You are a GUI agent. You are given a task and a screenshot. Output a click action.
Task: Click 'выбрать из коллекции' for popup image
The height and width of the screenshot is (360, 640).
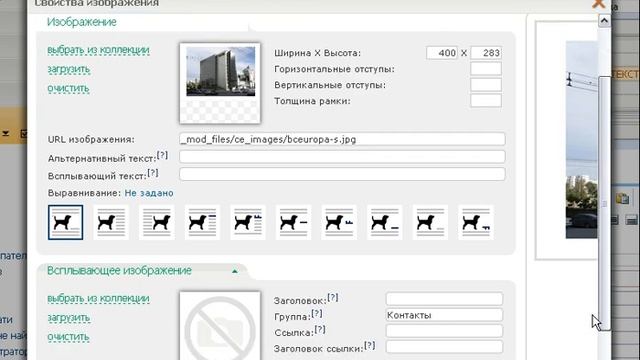[x=98, y=298]
